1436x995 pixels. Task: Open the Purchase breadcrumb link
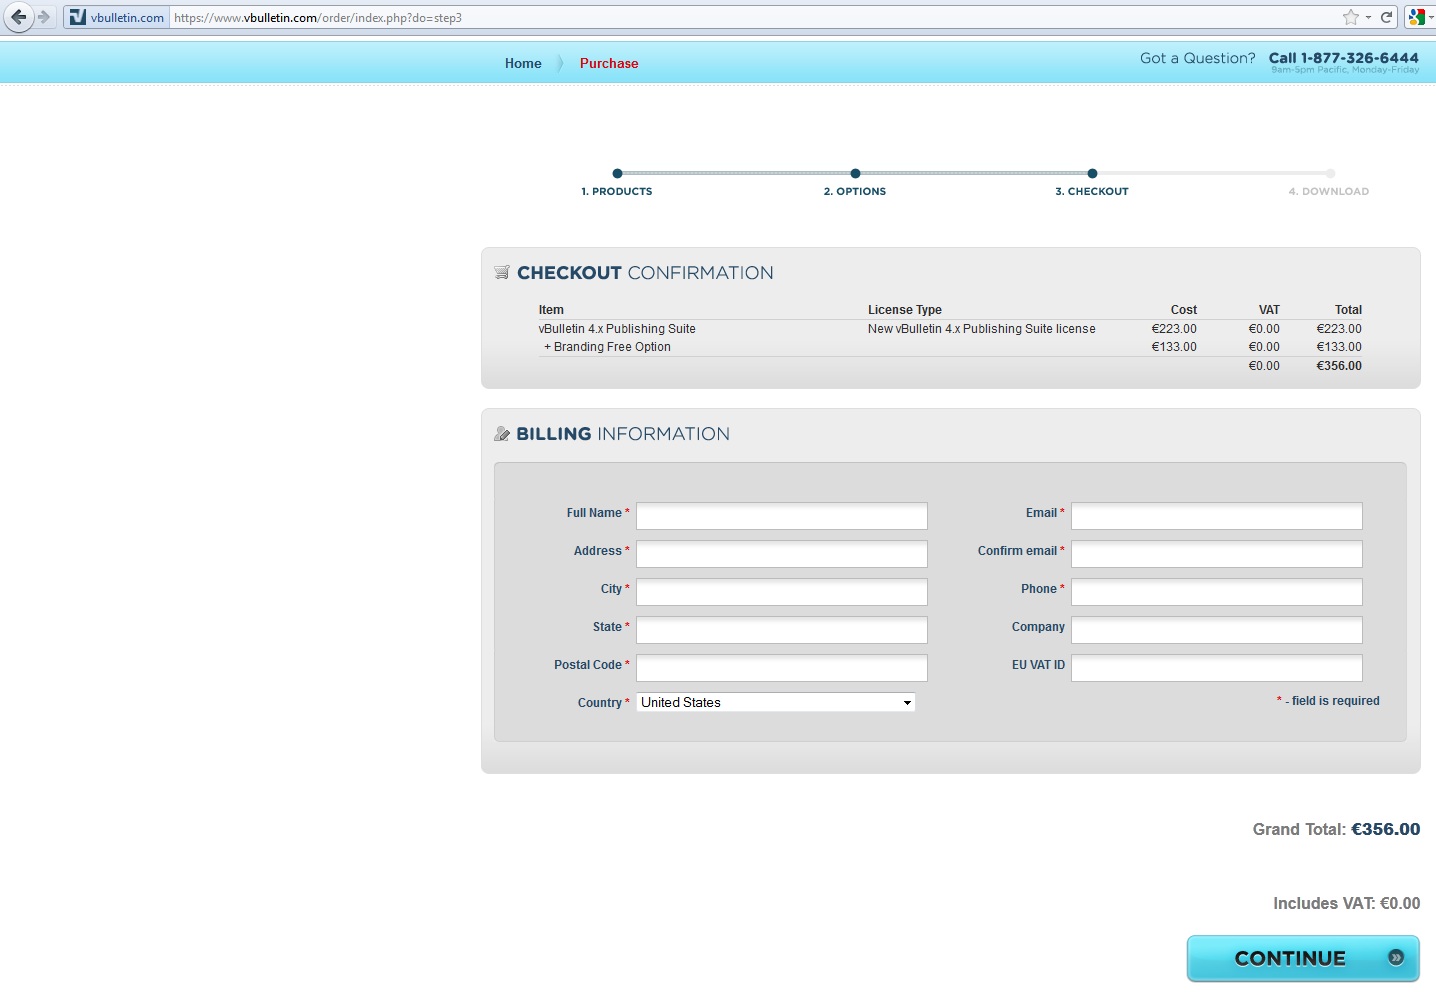[x=609, y=63]
